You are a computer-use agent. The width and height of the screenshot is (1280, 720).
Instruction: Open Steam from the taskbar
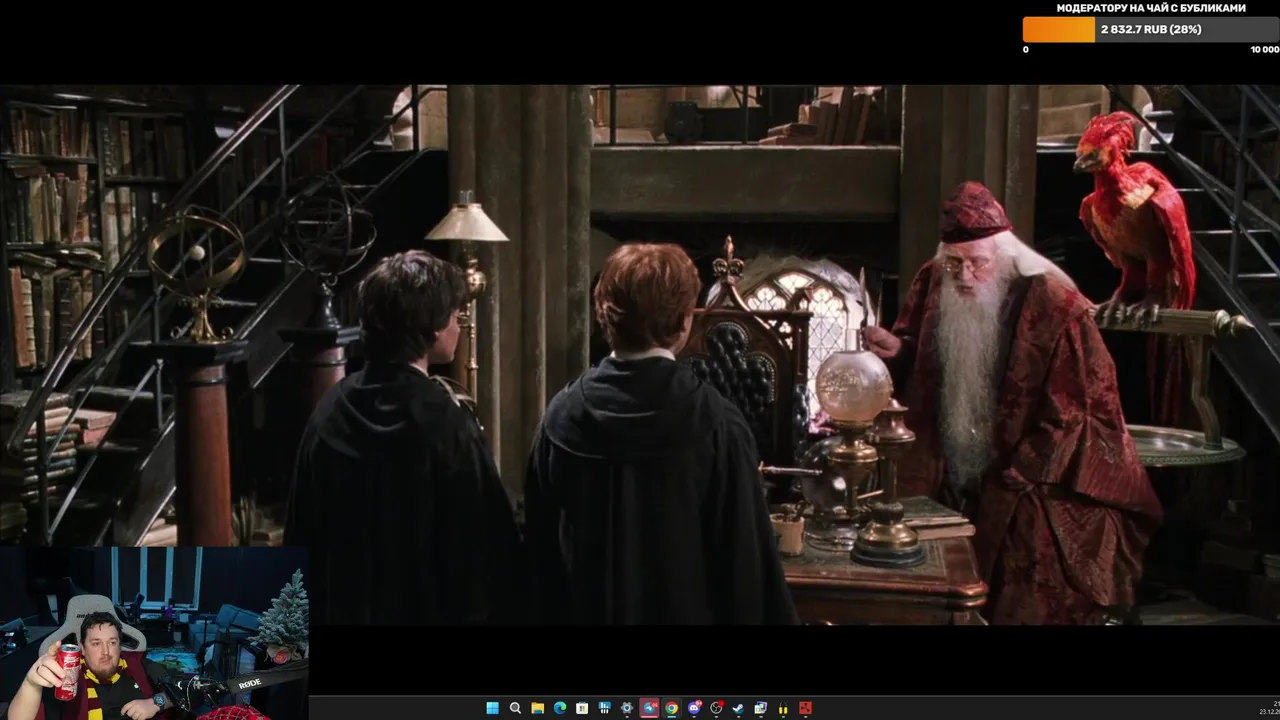coord(738,708)
